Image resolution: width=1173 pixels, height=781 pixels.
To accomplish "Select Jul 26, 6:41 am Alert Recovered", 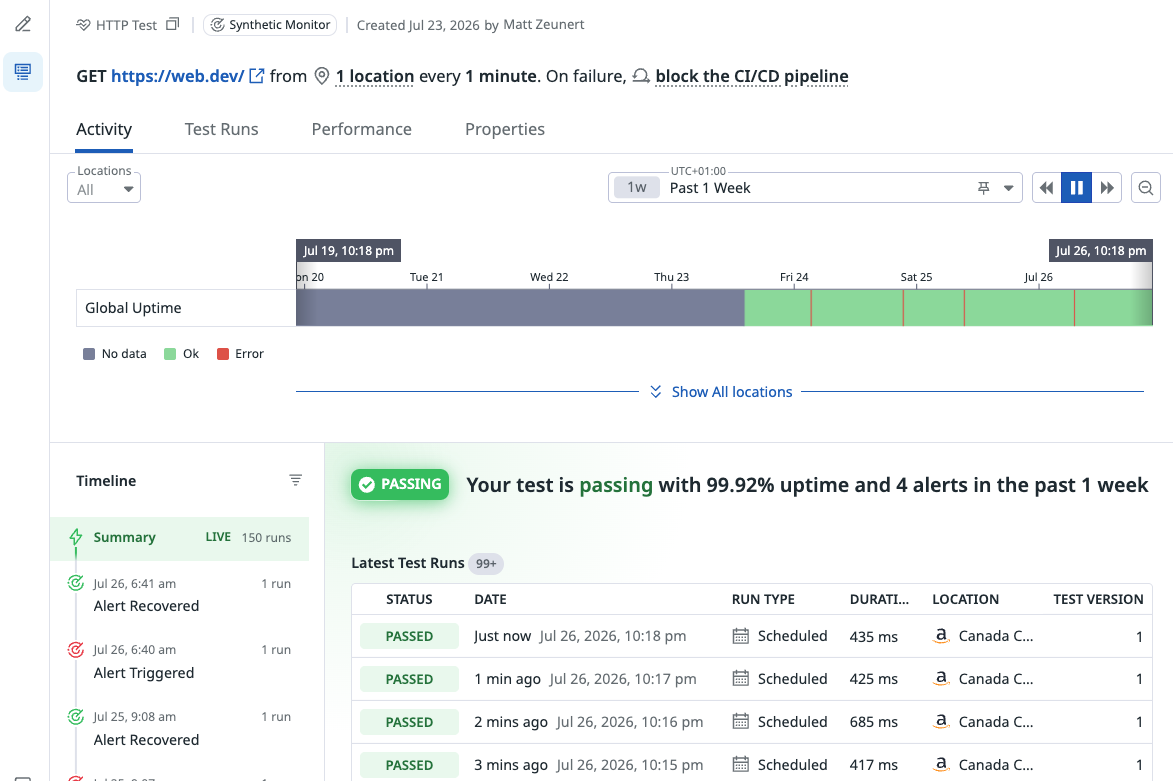I will coord(180,595).
